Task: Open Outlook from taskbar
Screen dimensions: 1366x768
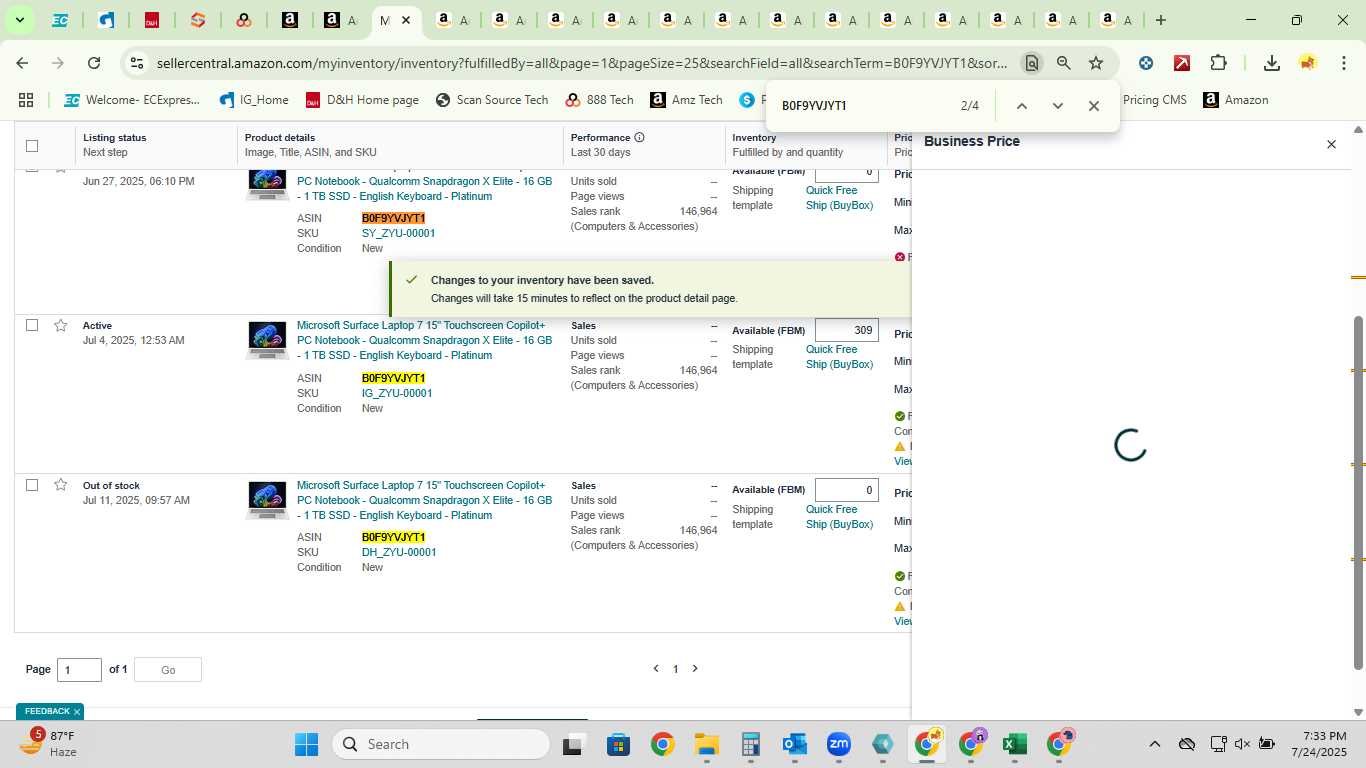Action: click(x=795, y=744)
